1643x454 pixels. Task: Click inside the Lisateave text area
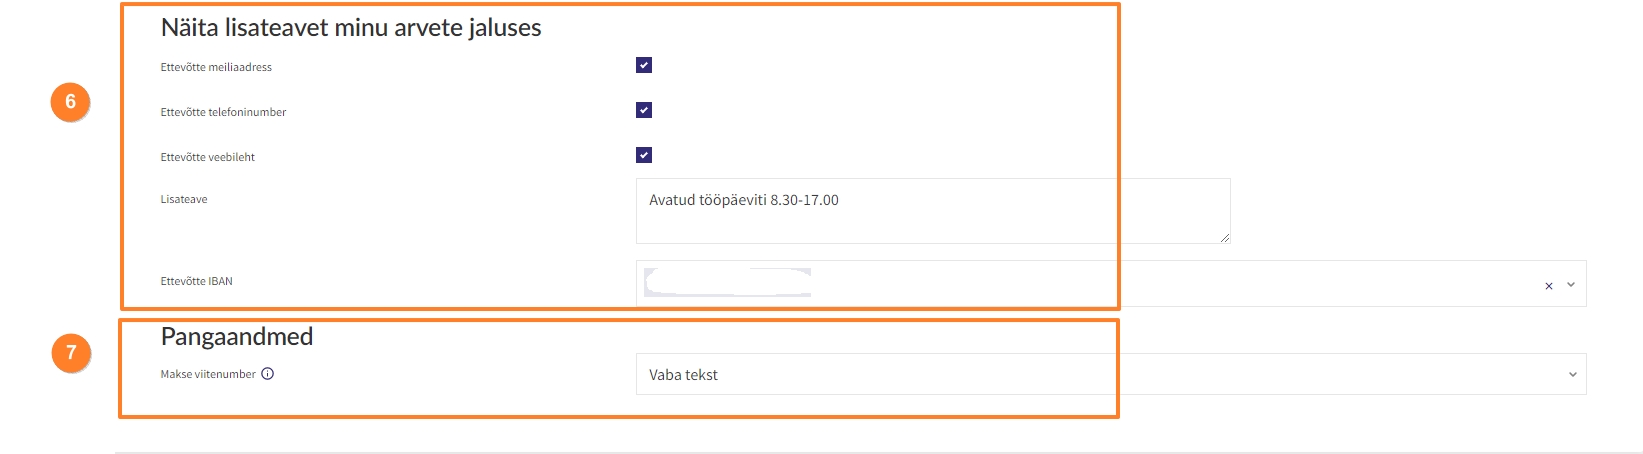click(x=933, y=211)
